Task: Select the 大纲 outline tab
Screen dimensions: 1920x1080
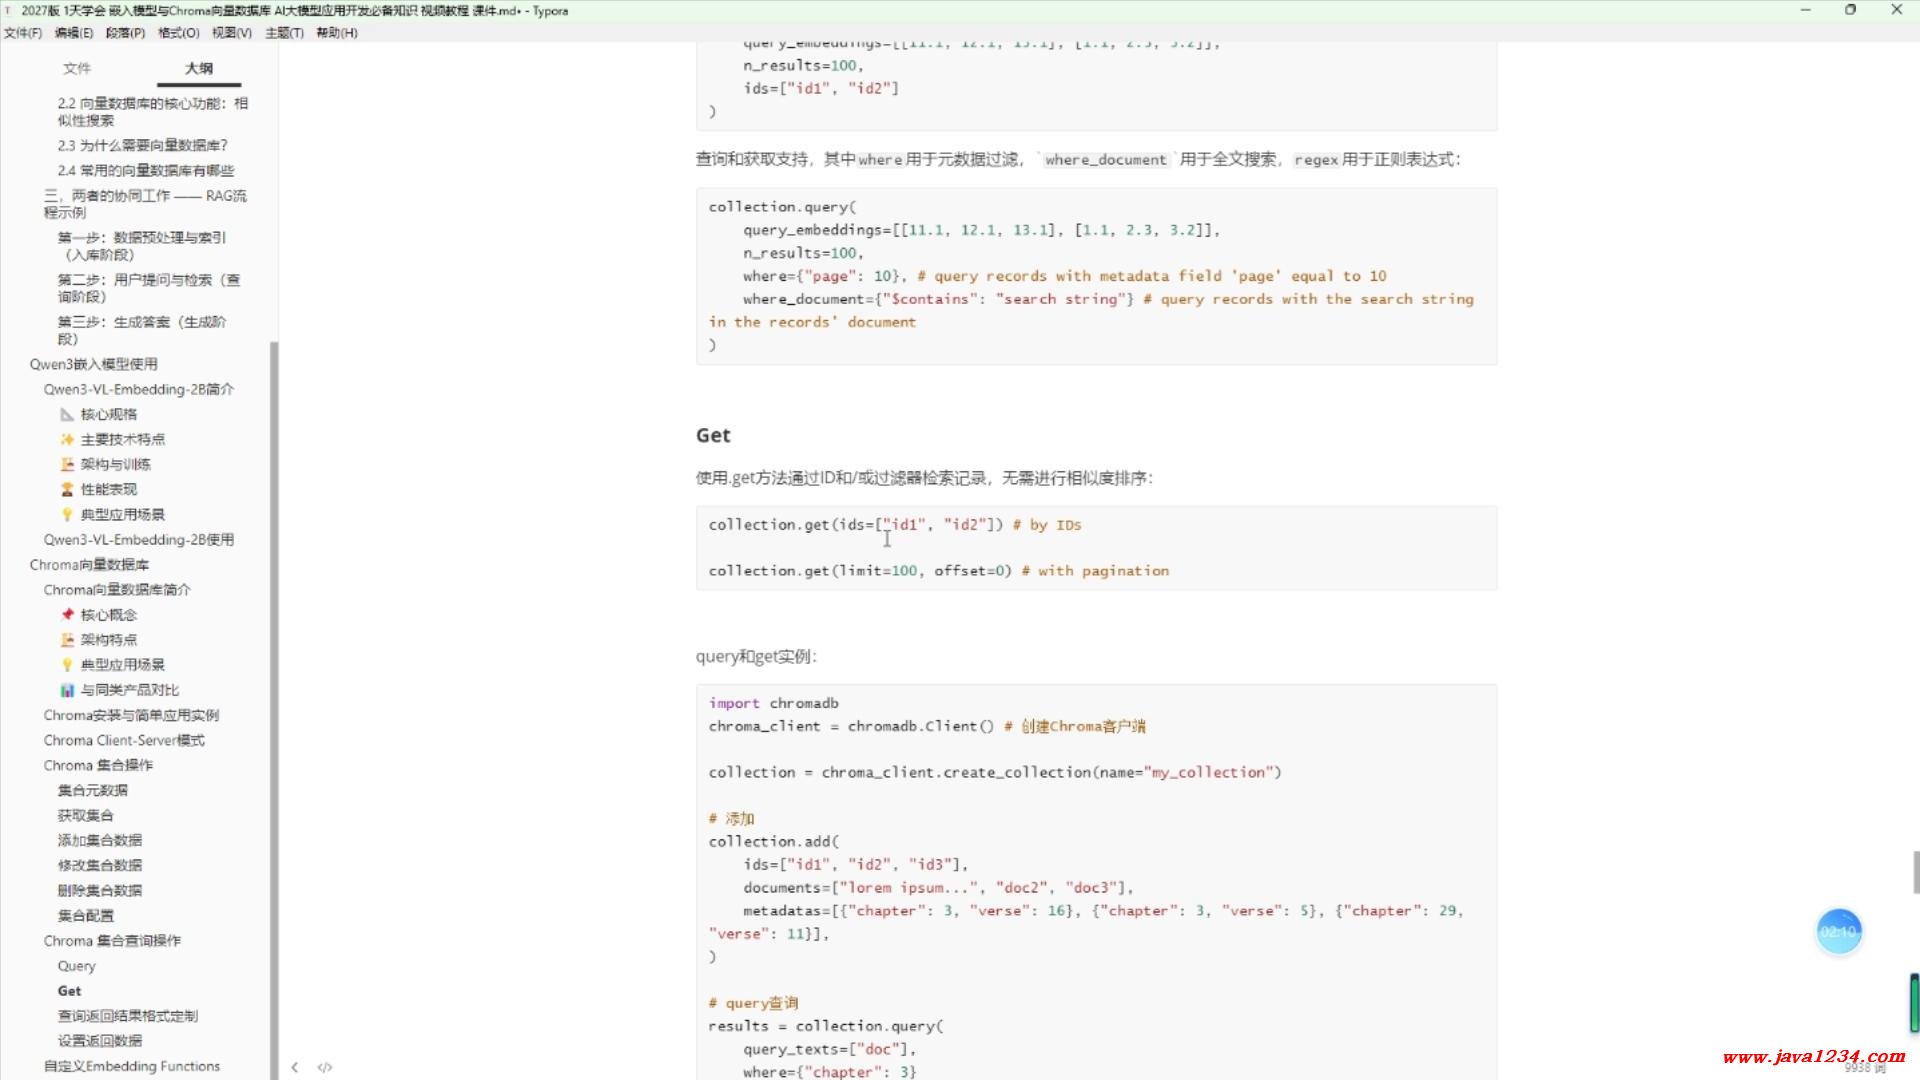Action: coord(198,68)
